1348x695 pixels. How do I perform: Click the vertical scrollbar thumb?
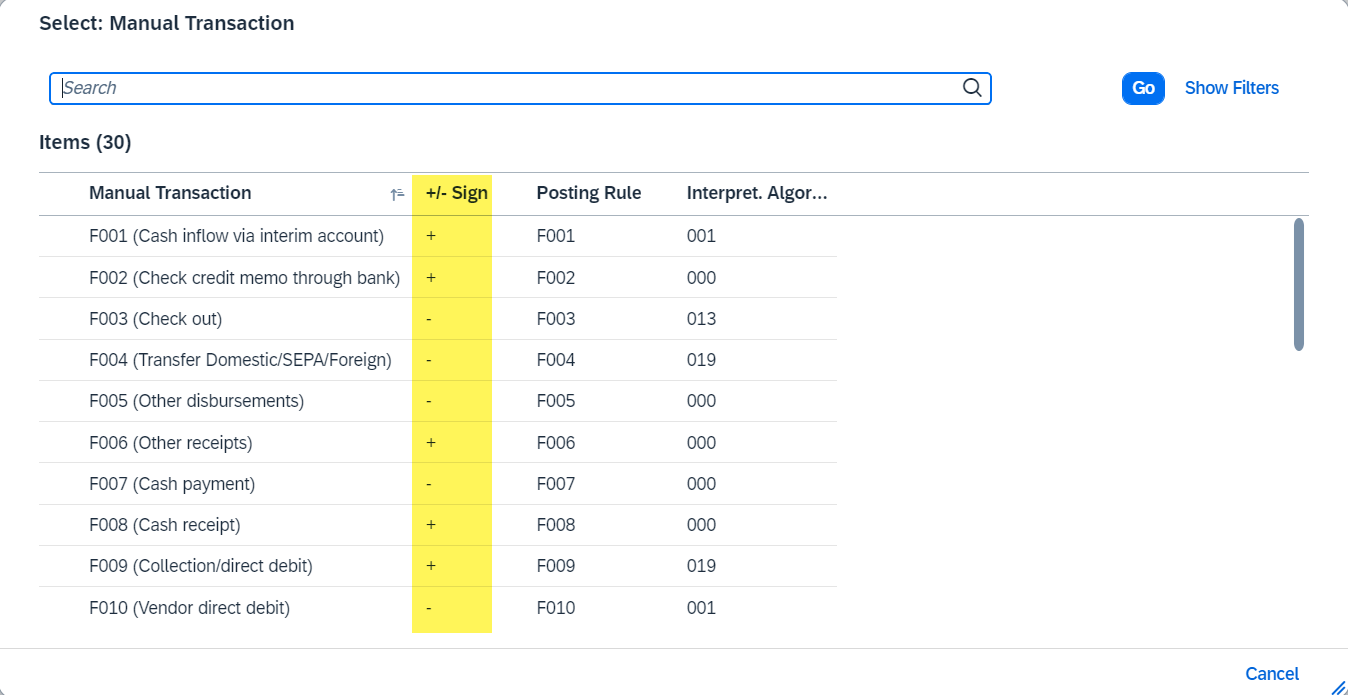[x=1298, y=285]
